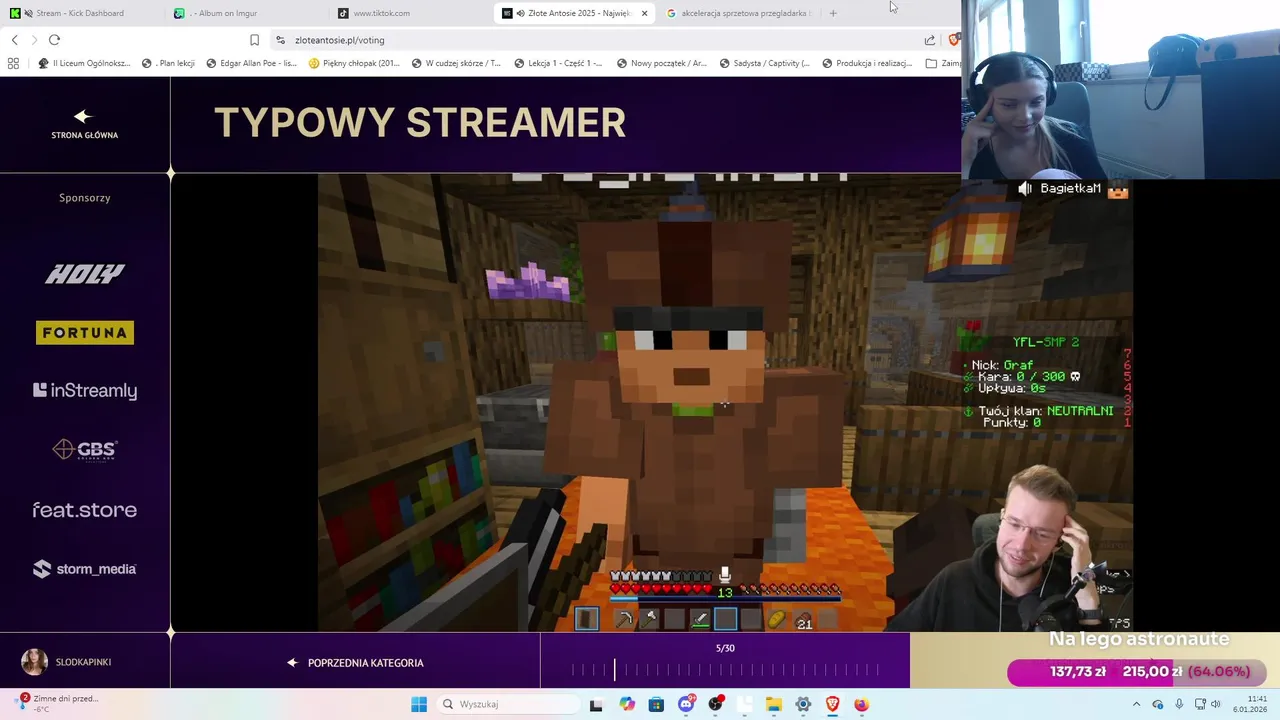Screen dimensions: 1280x720
Task: Open Lekcja 1 - Część 1 bookmark
Action: click(558, 63)
